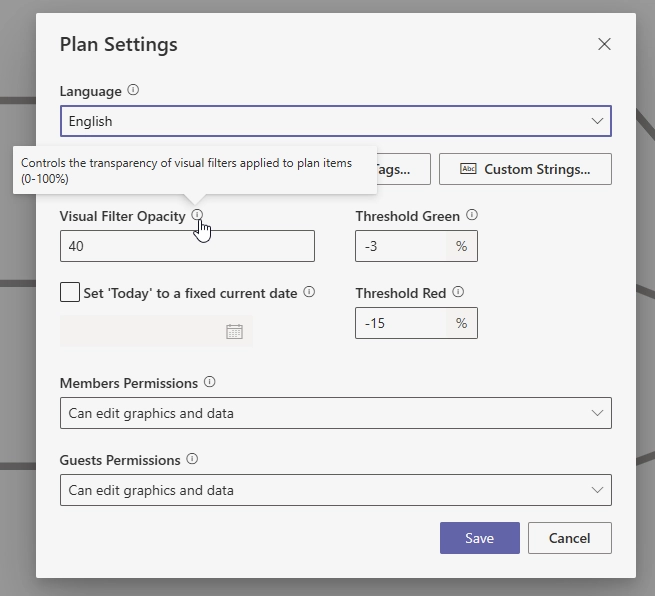Click the Threshold Green info icon

coord(472,215)
